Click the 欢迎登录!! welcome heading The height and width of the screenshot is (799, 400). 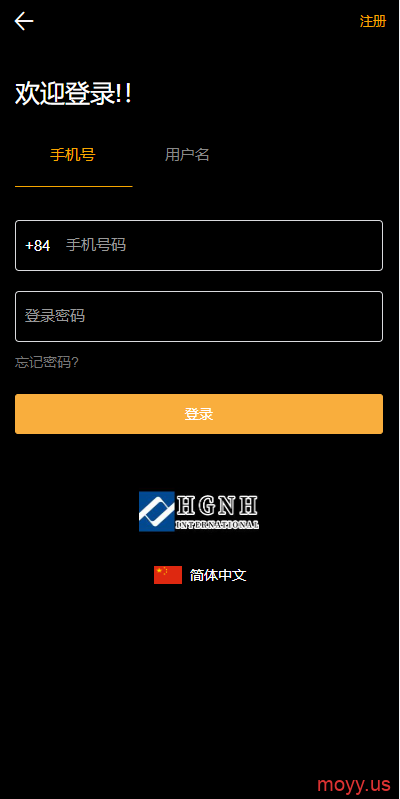point(73,94)
